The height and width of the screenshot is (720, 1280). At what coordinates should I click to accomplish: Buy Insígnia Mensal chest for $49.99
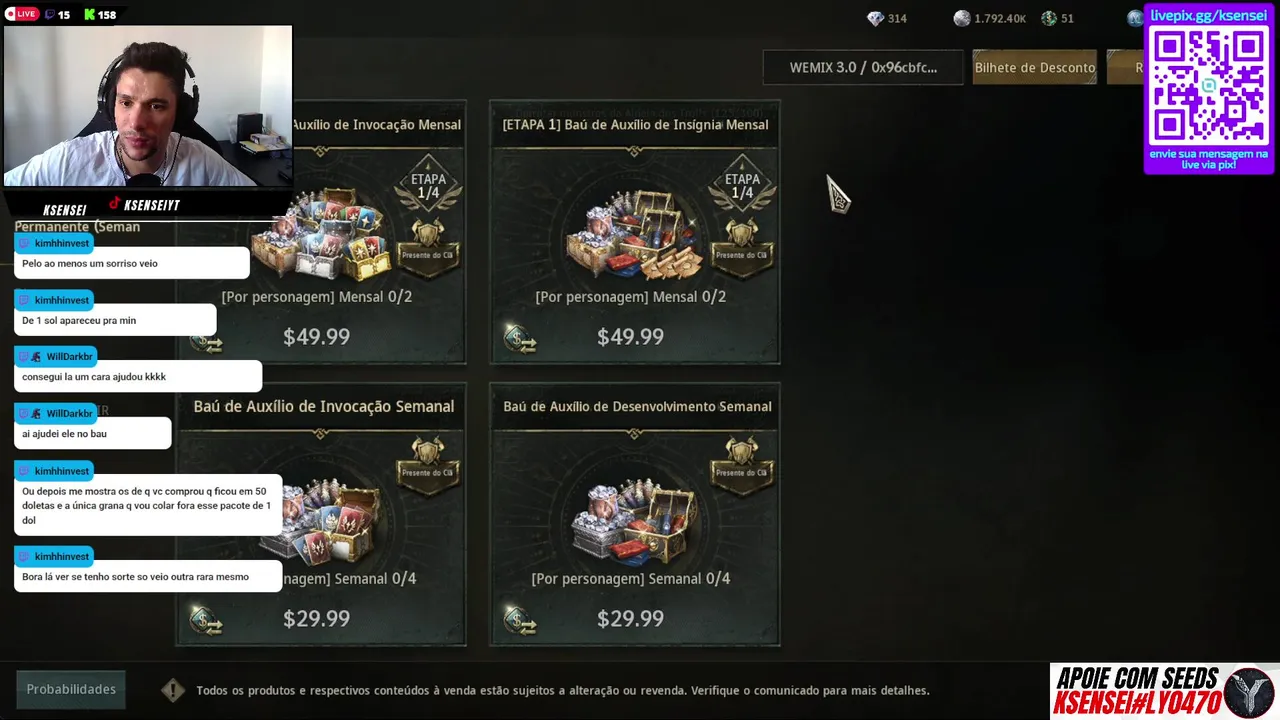[x=630, y=337]
